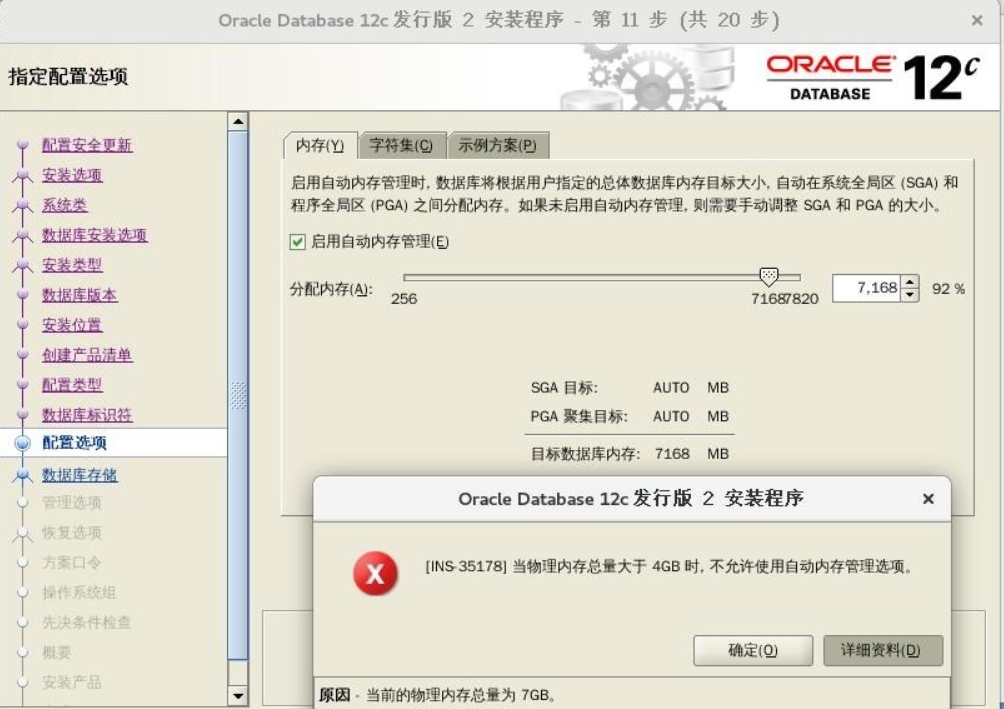
Task: Click the 概要 disabled step
Action: (57, 652)
